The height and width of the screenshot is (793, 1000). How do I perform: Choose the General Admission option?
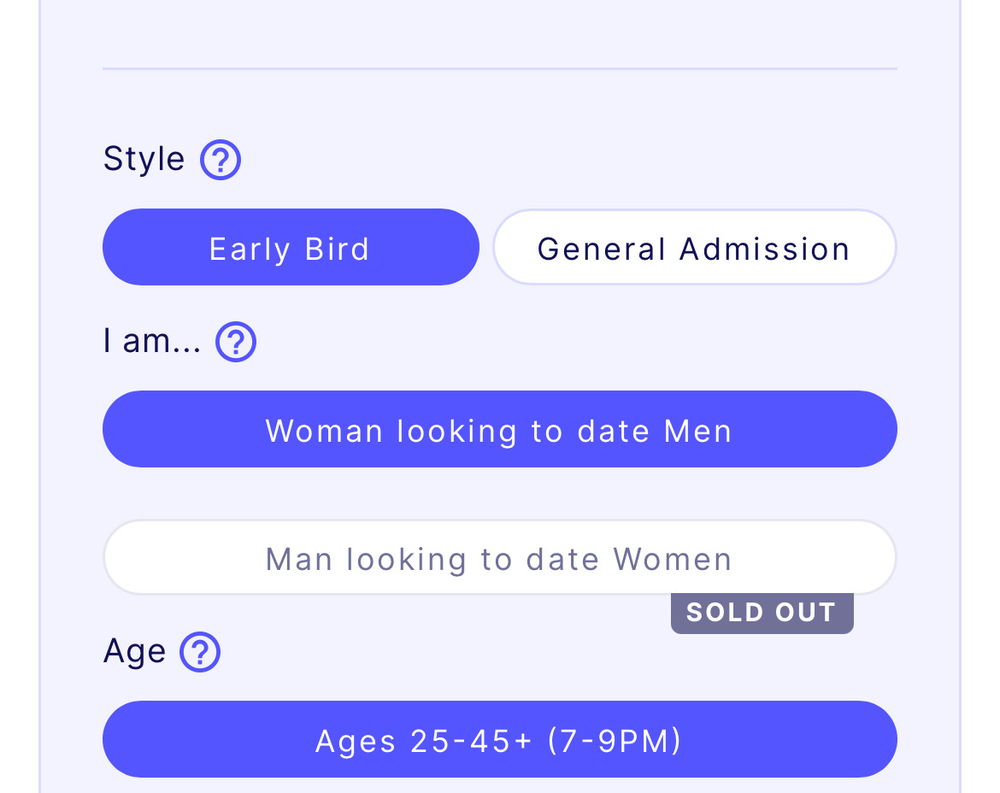click(695, 247)
